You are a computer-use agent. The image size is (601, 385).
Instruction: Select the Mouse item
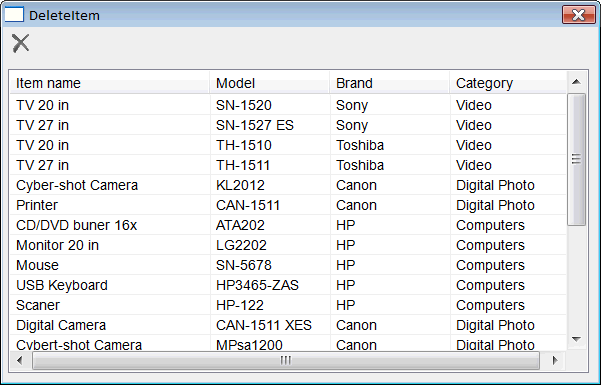tap(288, 265)
